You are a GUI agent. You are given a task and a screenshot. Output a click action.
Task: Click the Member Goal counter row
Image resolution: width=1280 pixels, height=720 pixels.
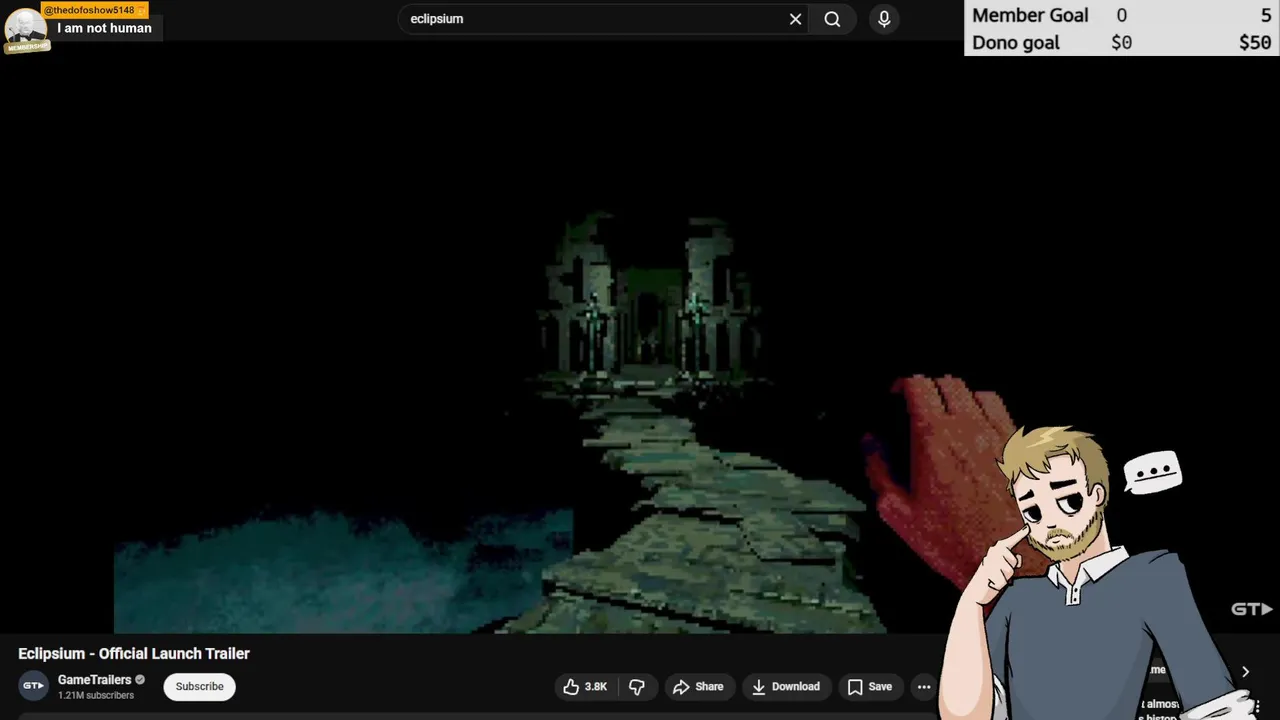1122,15
